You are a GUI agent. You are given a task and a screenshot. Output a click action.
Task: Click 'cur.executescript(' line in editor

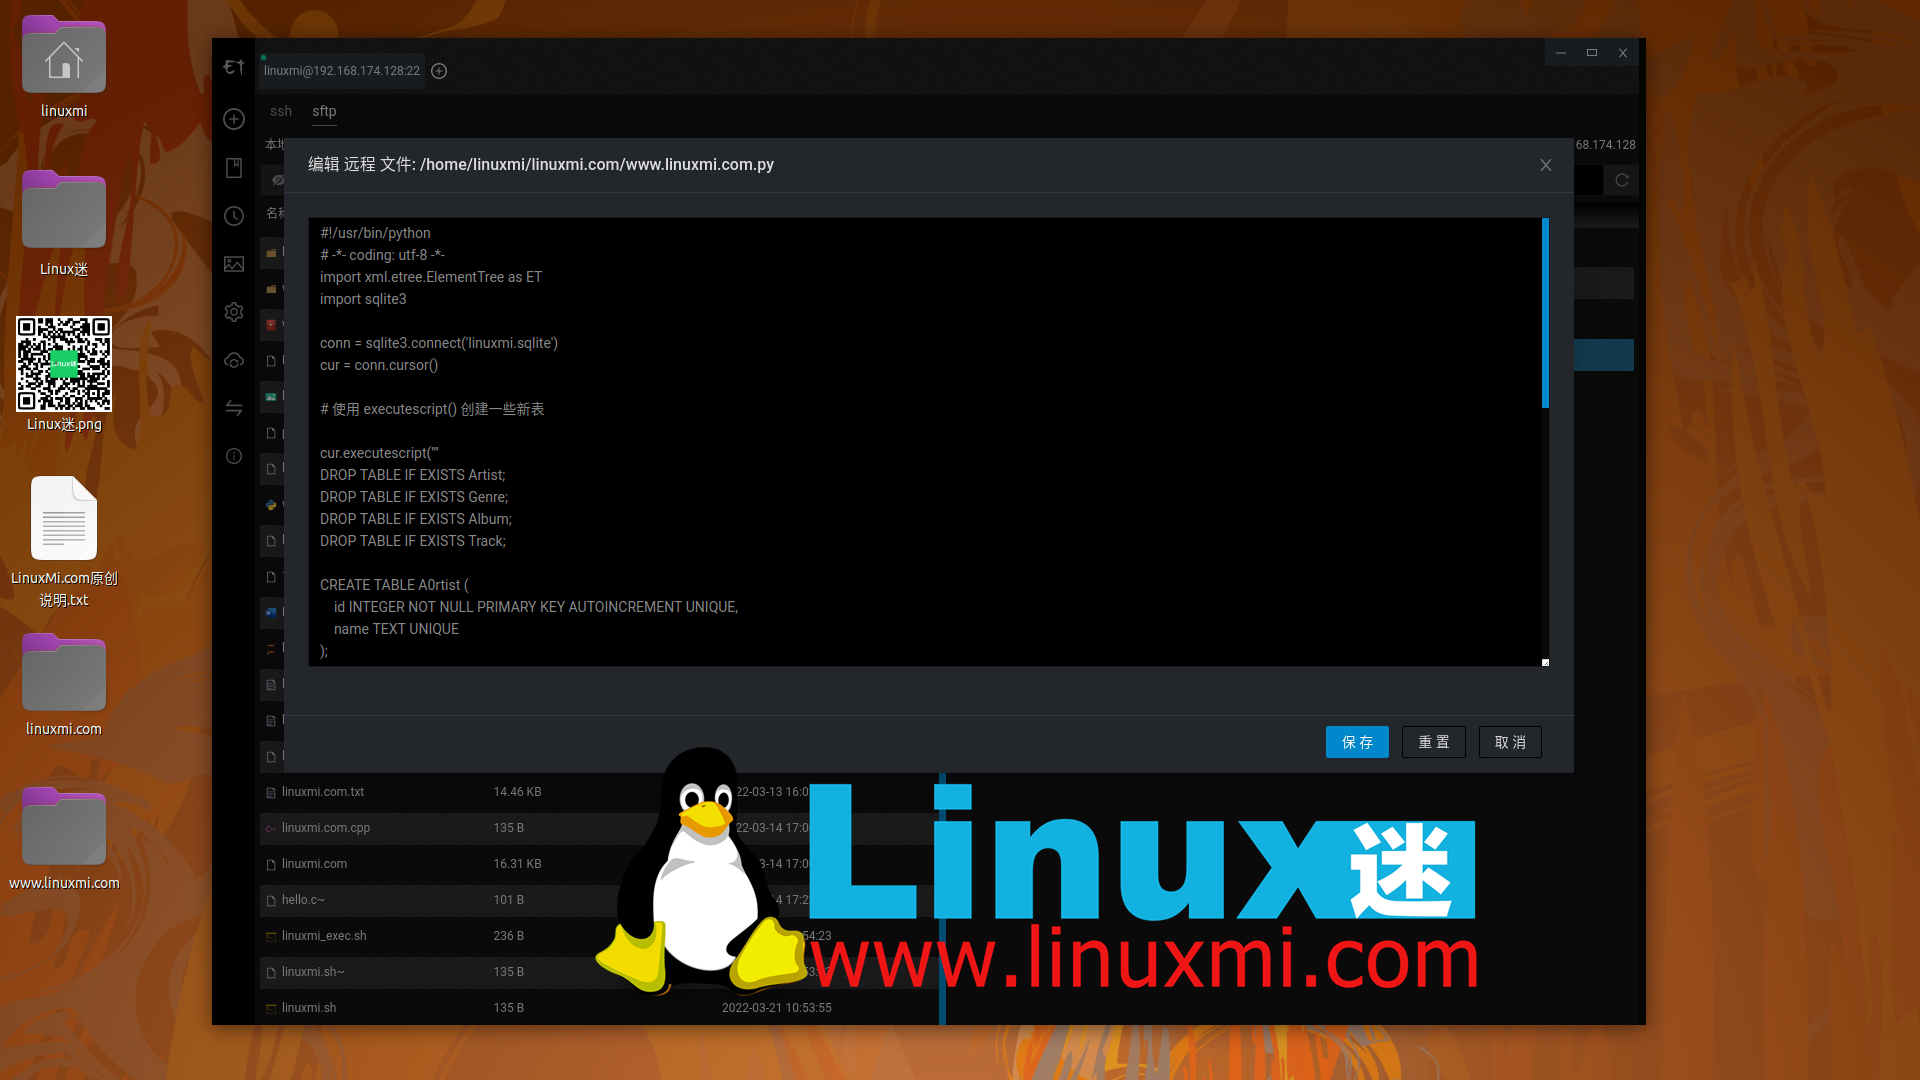[x=379, y=453]
